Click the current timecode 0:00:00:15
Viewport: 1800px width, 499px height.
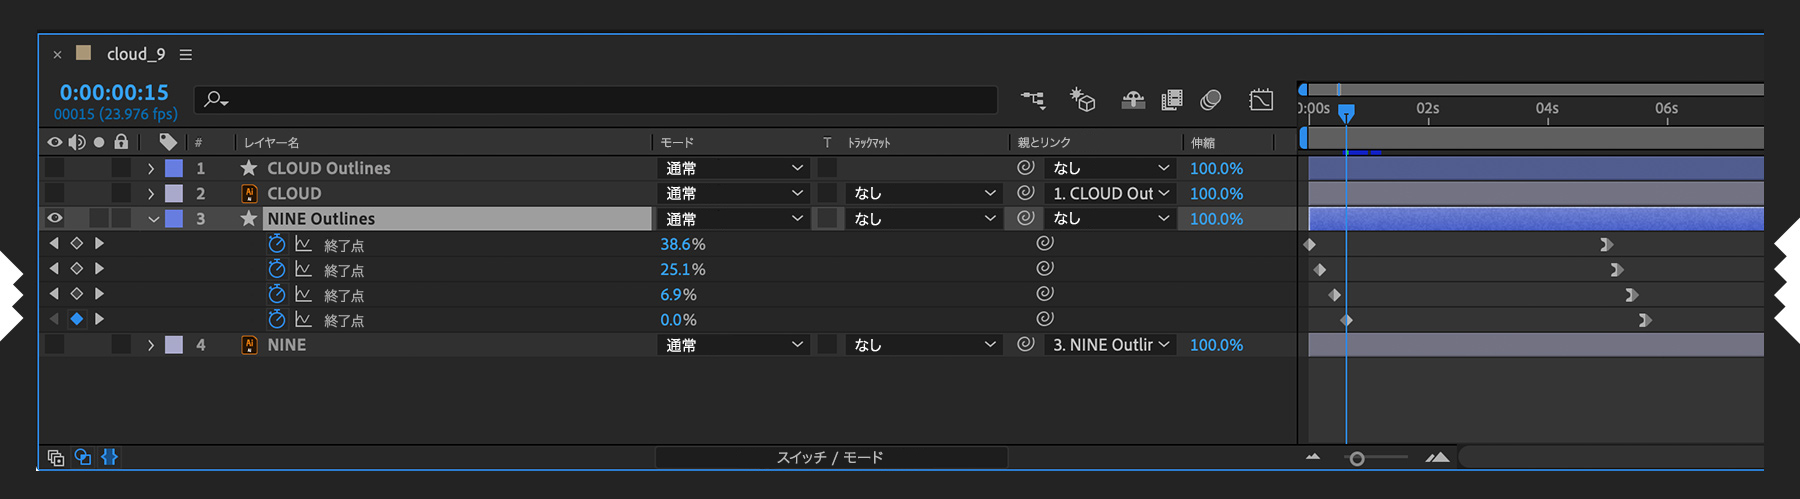coord(114,92)
